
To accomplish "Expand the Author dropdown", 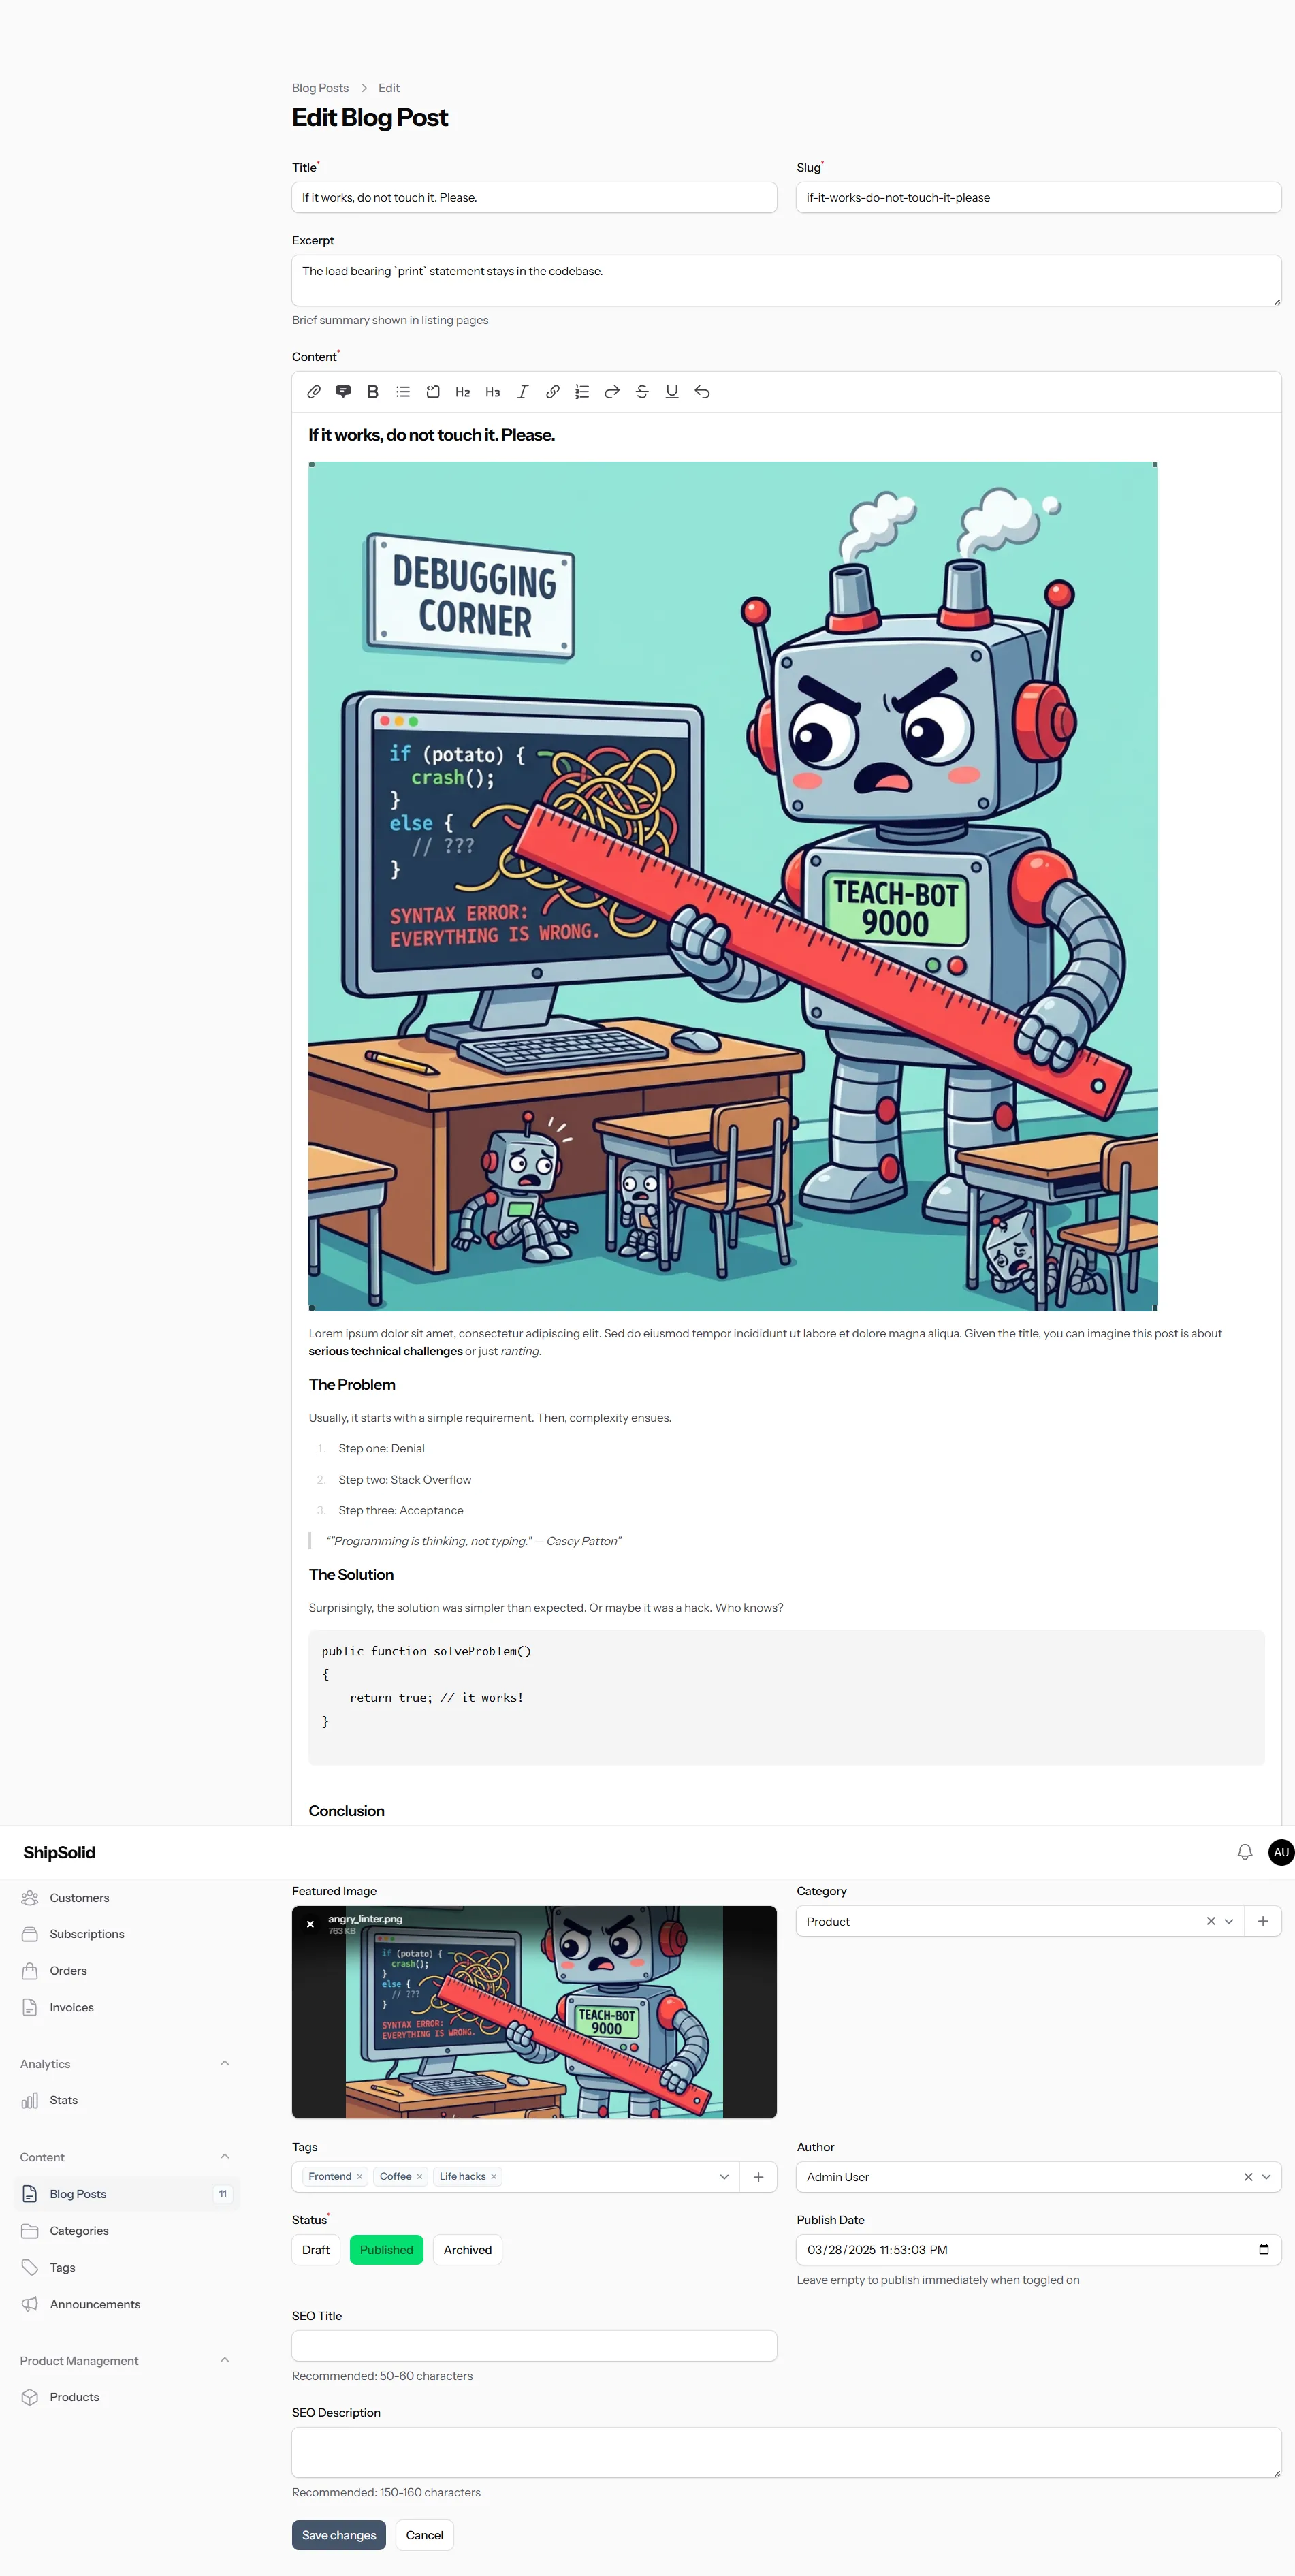I will pos(1266,2176).
